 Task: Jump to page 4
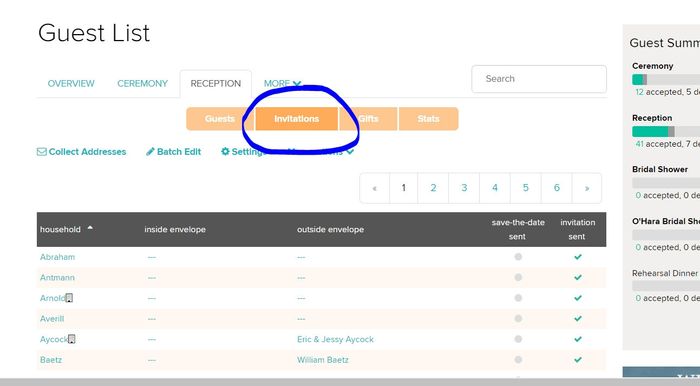tap(495, 188)
